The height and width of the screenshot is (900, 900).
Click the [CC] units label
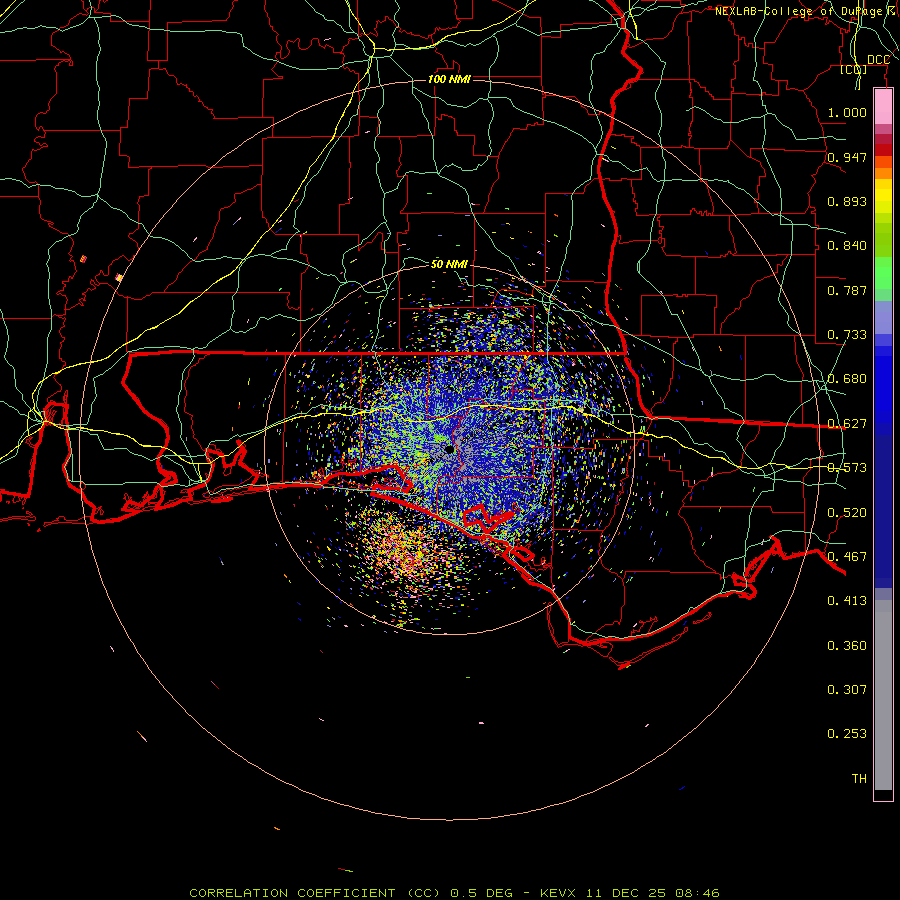tap(854, 69)
